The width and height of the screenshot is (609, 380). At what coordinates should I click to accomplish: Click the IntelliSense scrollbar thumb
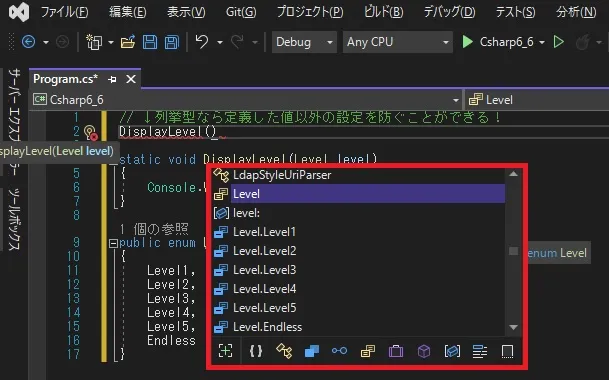(513, 251)
